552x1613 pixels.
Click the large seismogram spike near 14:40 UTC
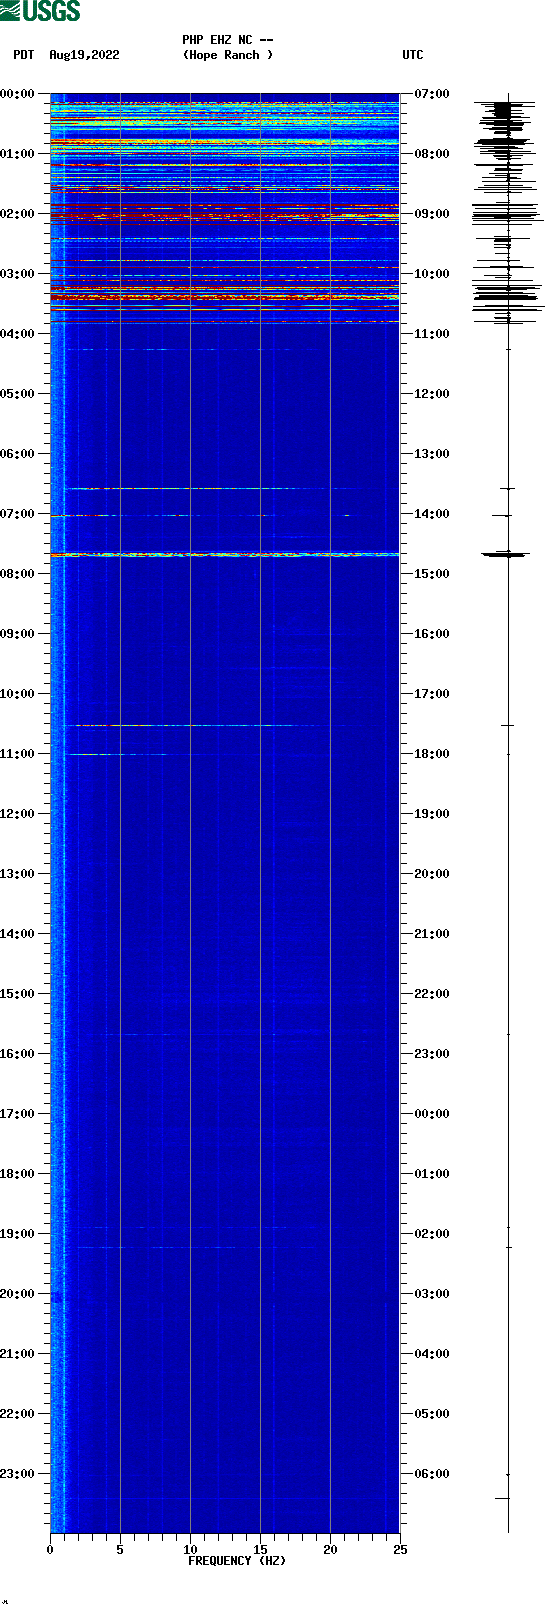506,554
